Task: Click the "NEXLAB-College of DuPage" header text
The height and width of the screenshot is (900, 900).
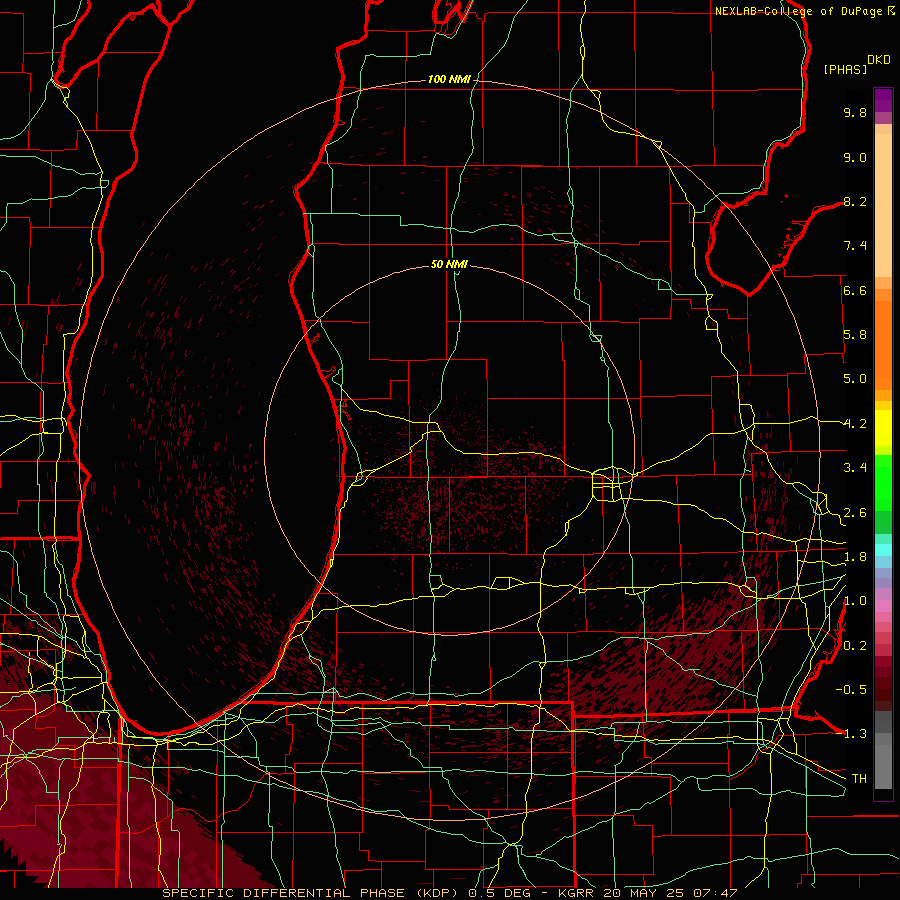Action: coord(800,11)
